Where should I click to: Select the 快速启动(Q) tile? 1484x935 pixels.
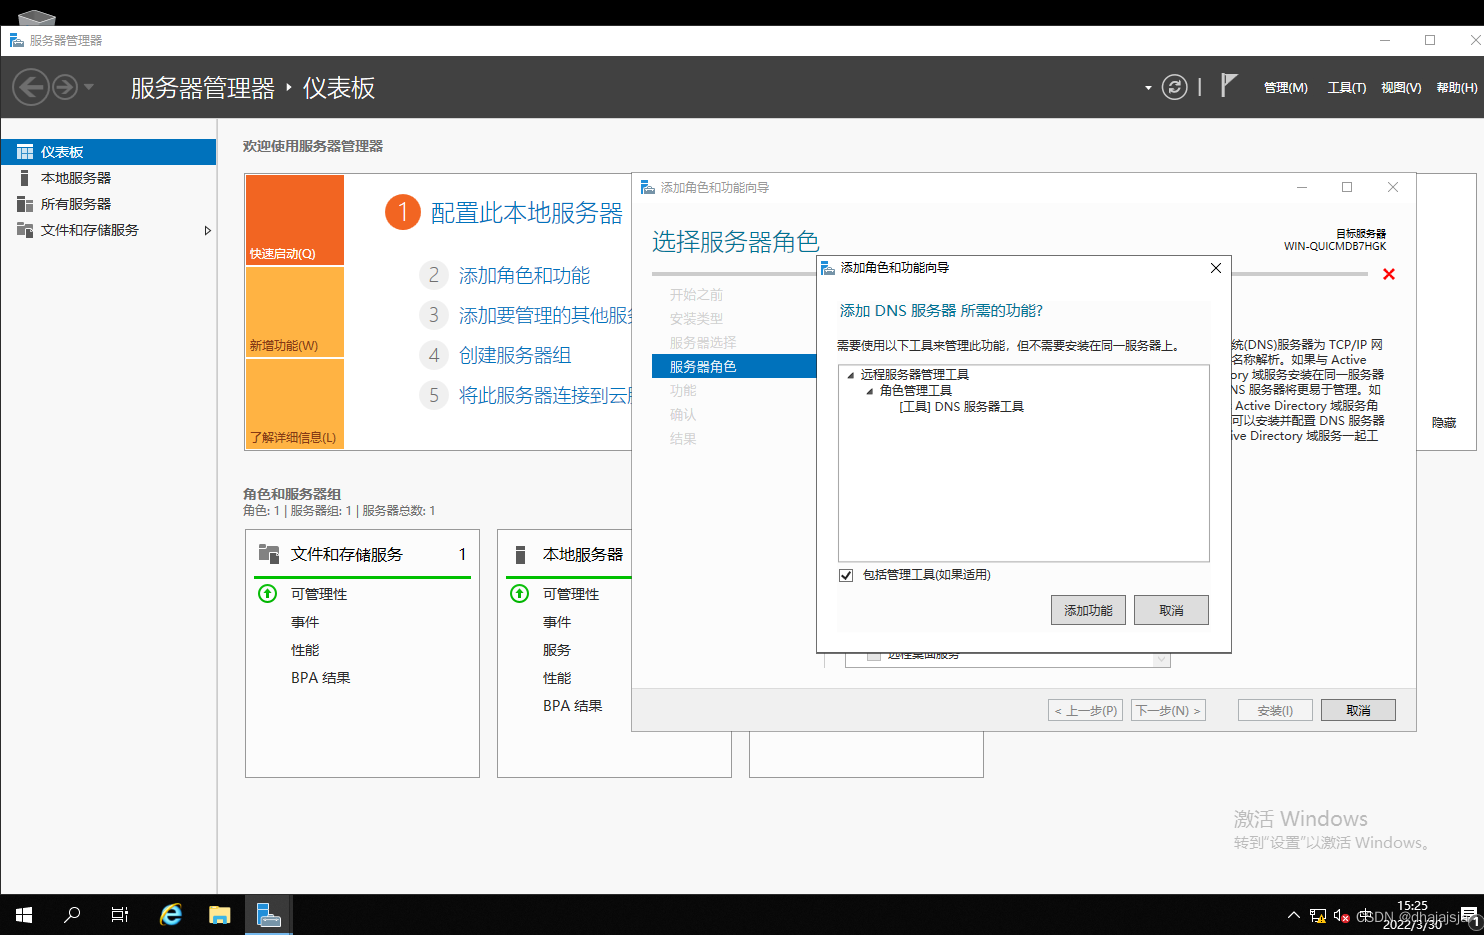pos(295,220)
